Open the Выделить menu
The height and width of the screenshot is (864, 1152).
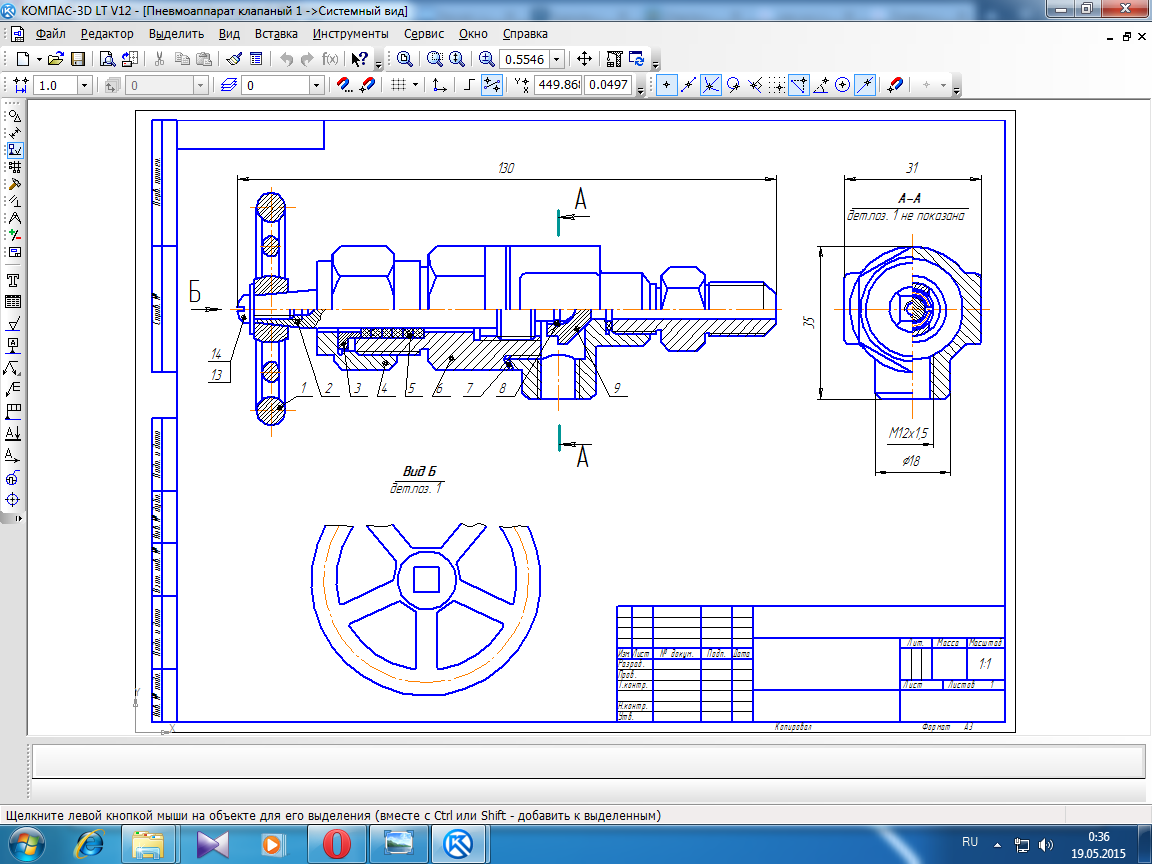click(176, 34)
